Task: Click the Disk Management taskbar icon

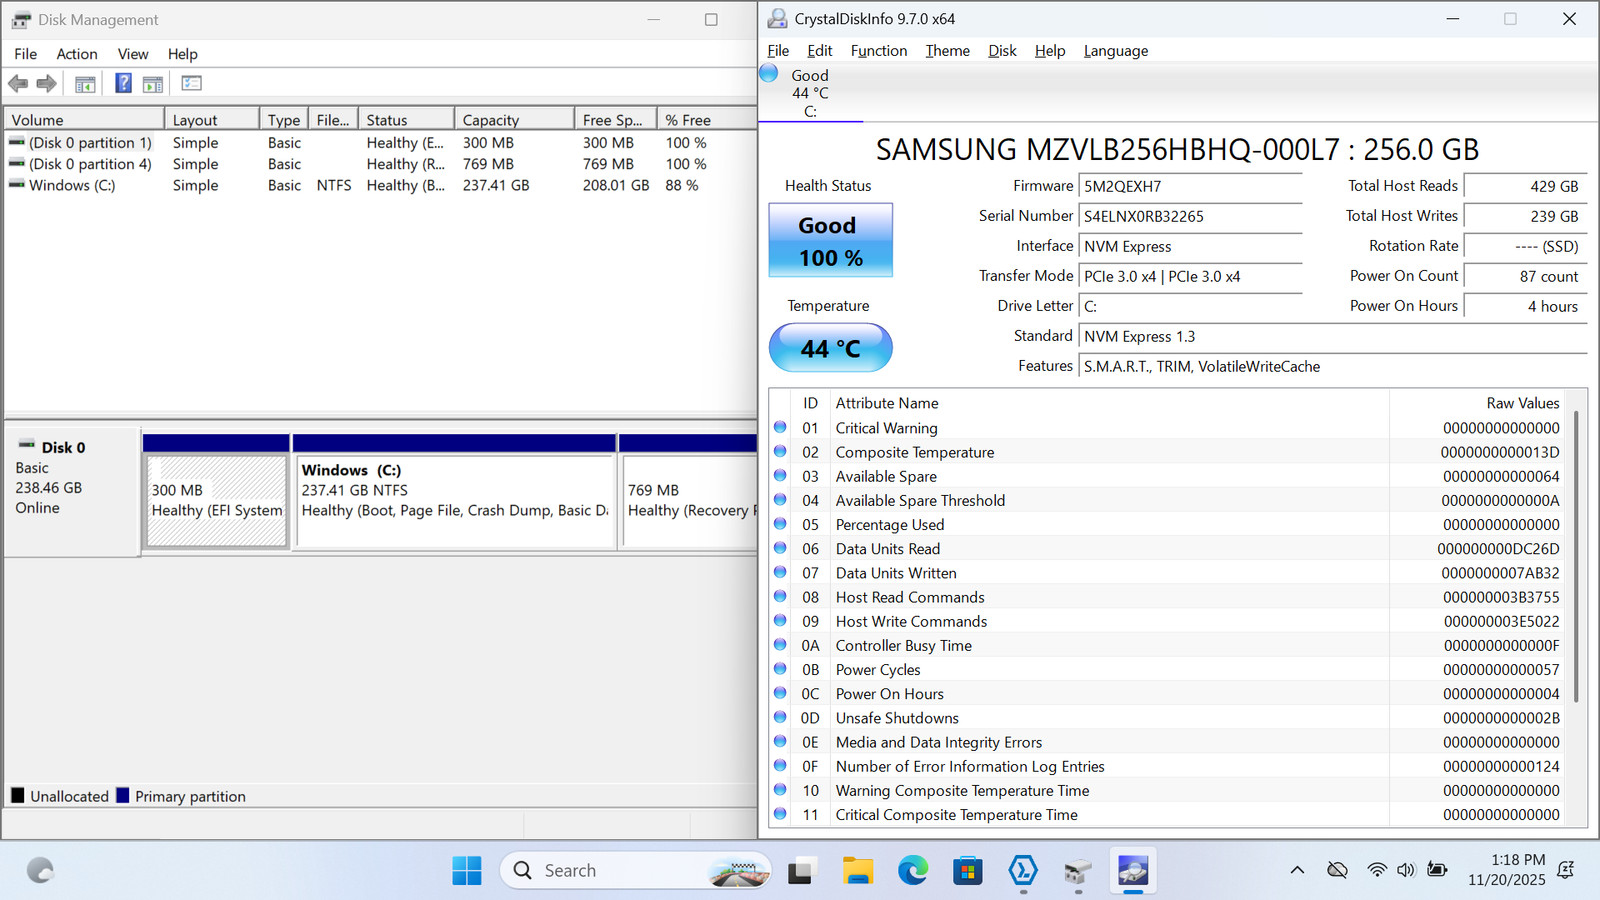Action: click(1077, 871)
